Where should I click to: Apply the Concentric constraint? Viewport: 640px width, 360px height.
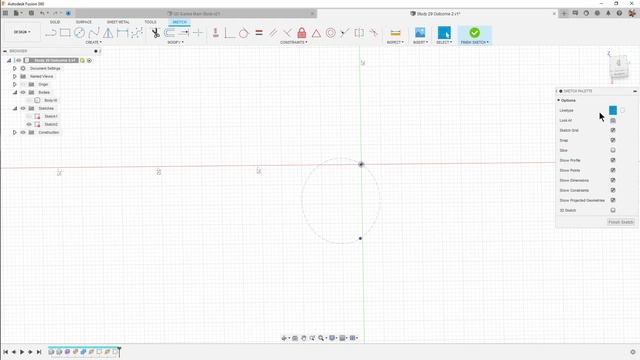pos(331,33)
